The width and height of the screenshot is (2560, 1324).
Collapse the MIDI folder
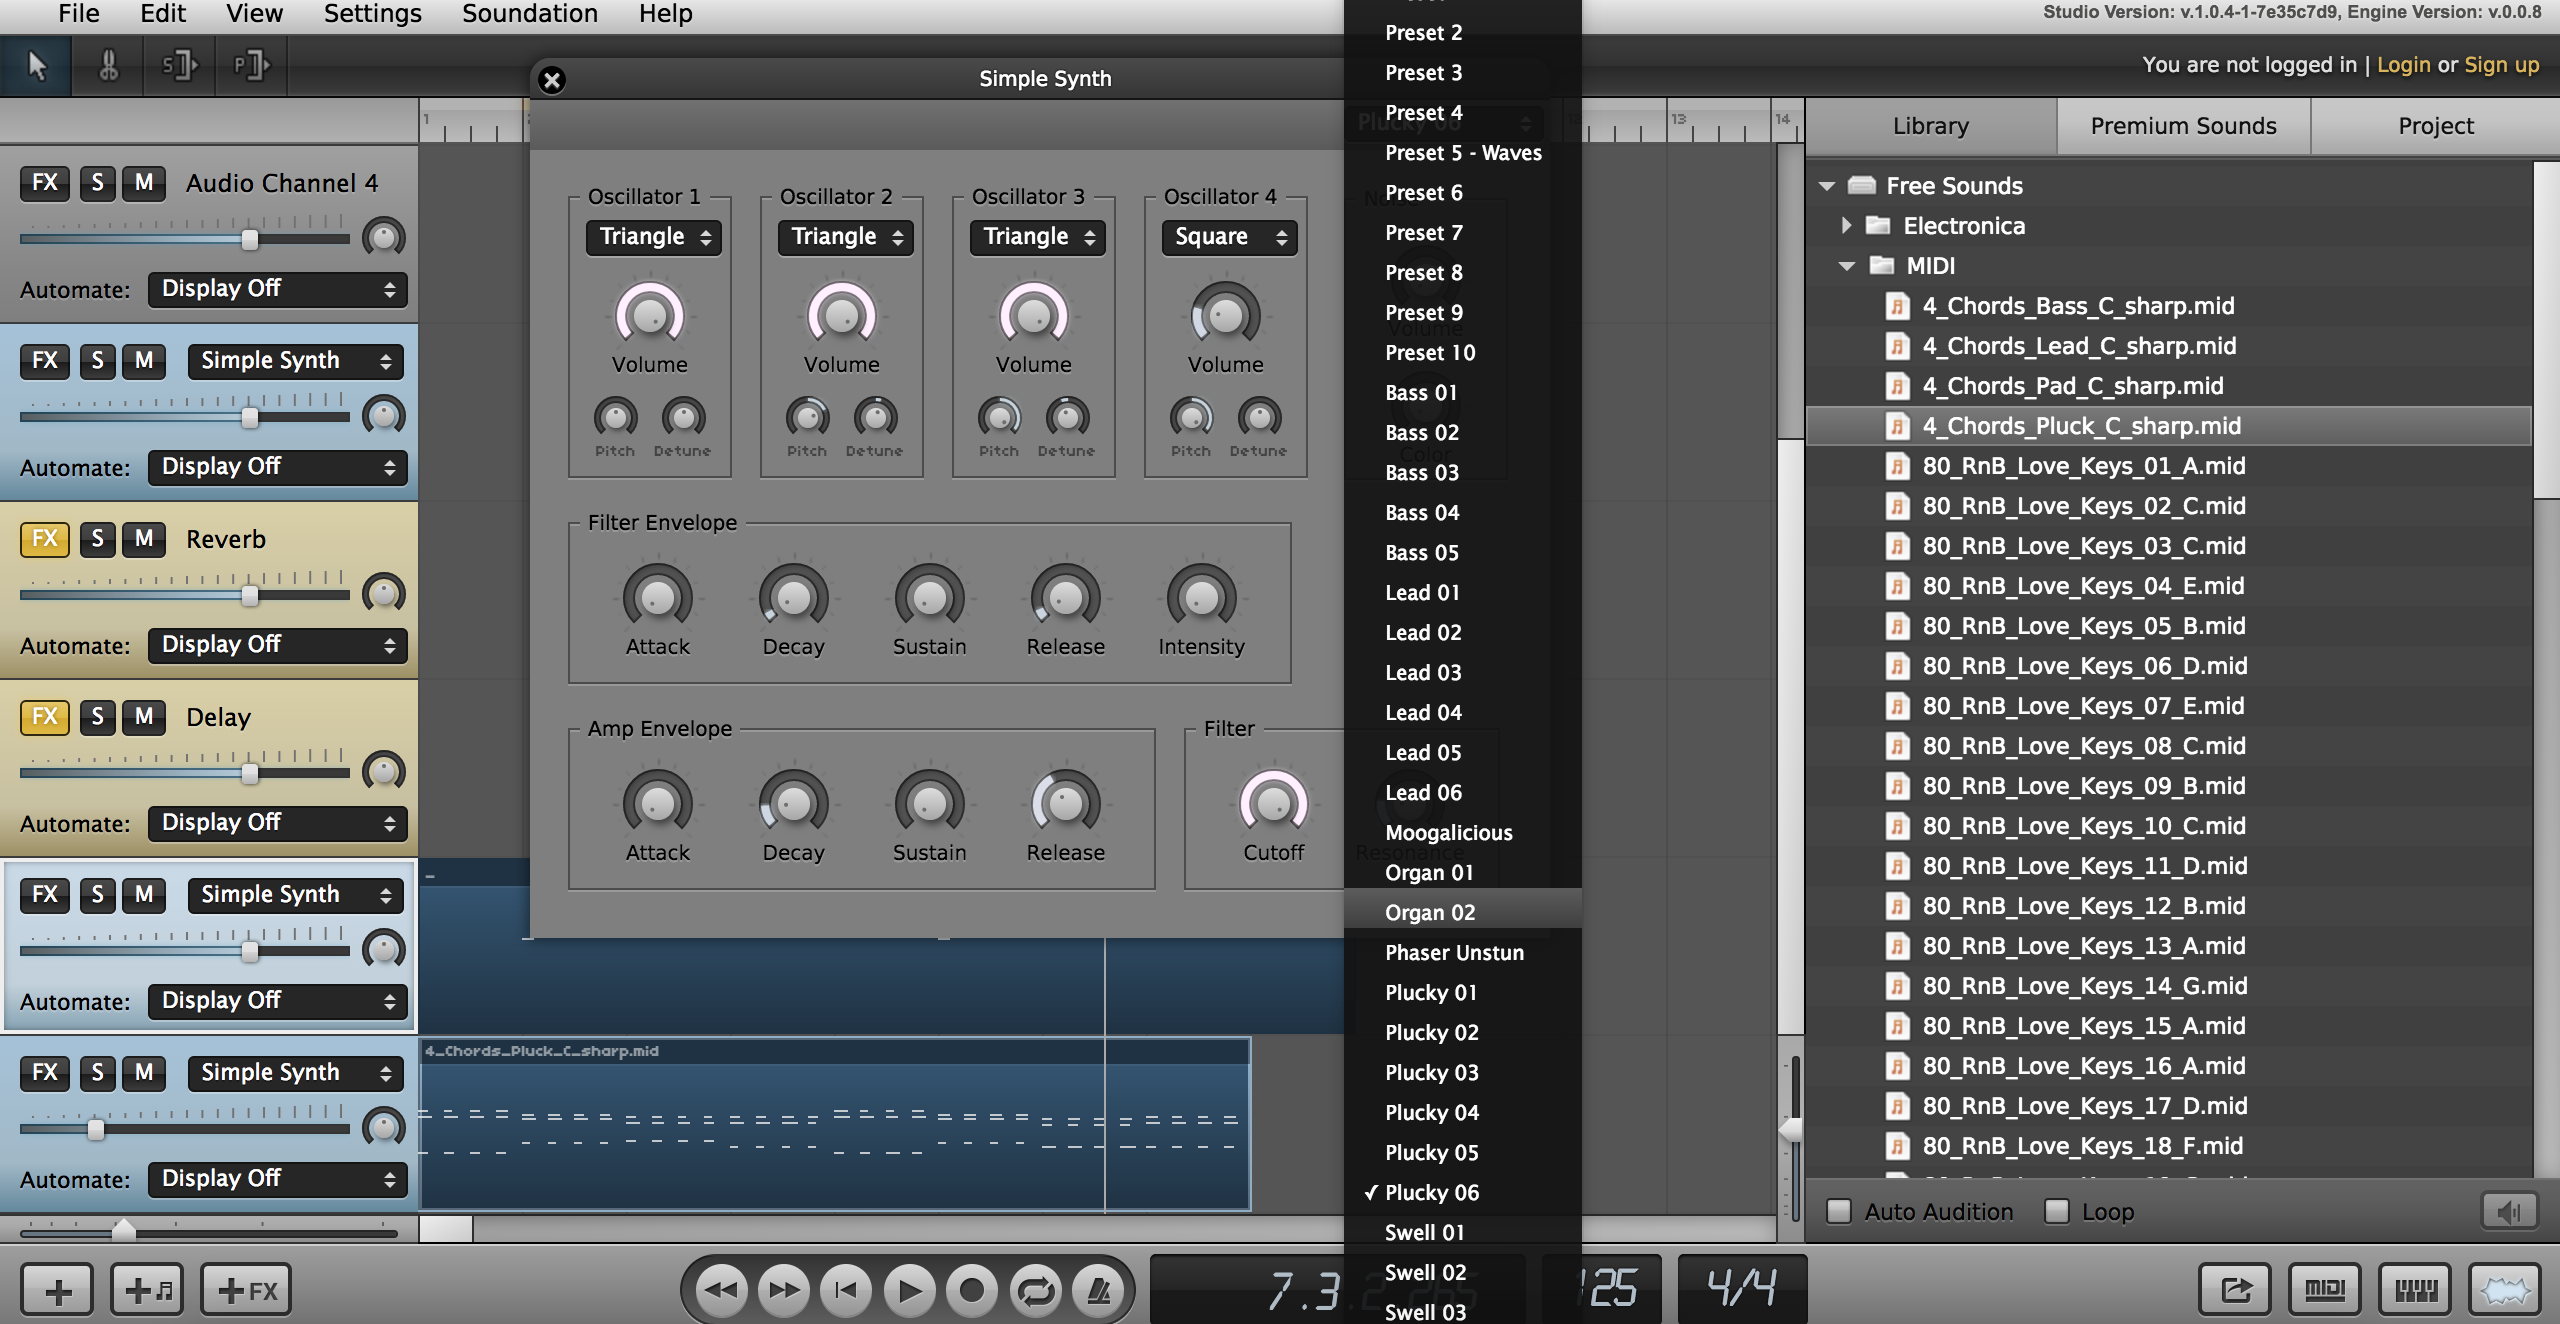point(1846,266)
